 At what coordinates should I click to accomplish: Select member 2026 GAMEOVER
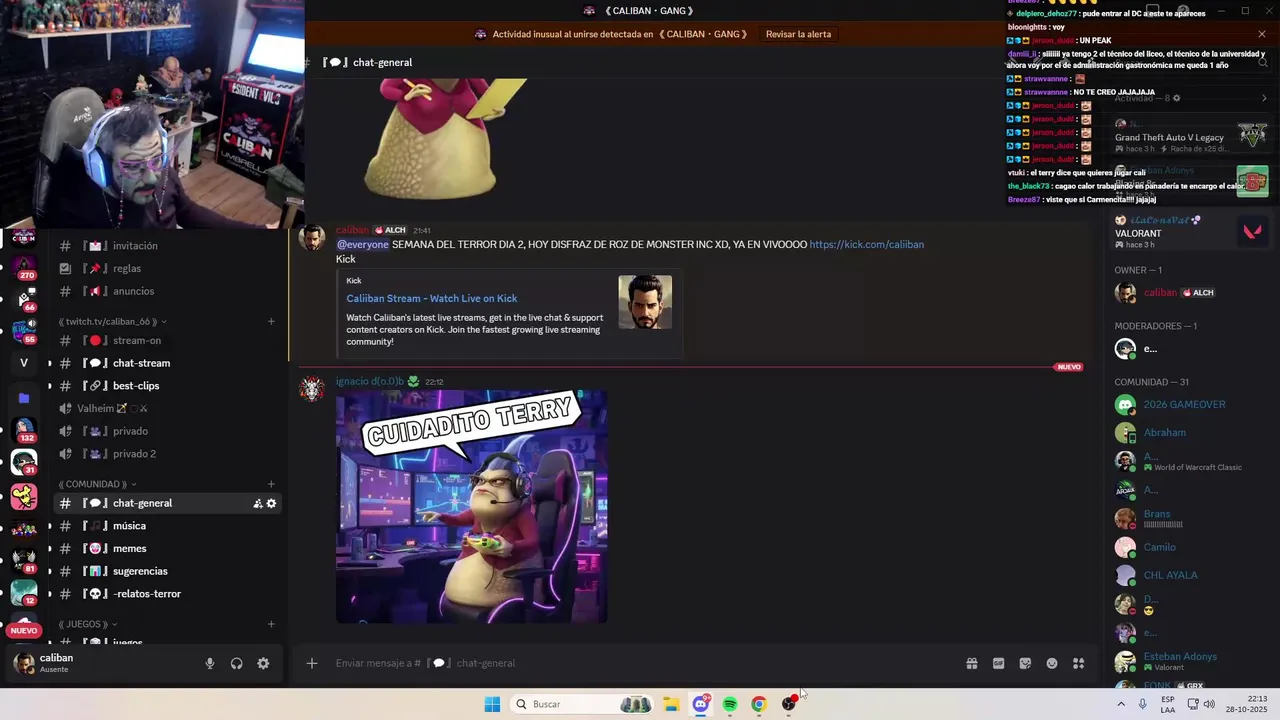click(x=1191, y=405)
